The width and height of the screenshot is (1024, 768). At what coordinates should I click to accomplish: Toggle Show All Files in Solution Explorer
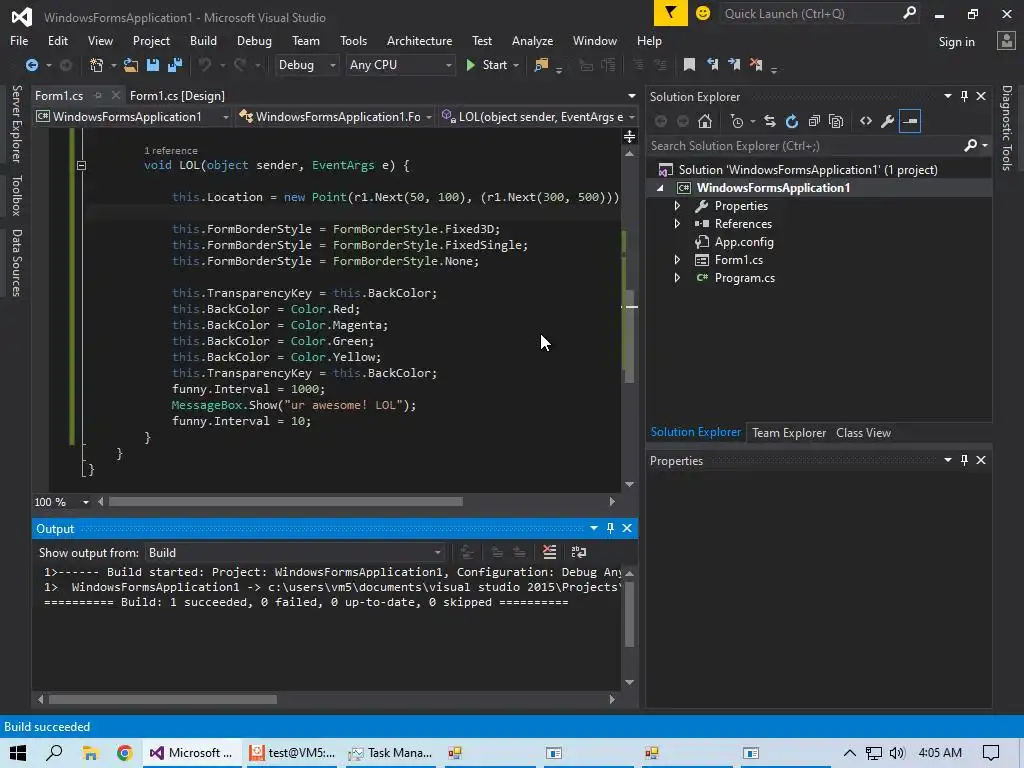[836, 121]
